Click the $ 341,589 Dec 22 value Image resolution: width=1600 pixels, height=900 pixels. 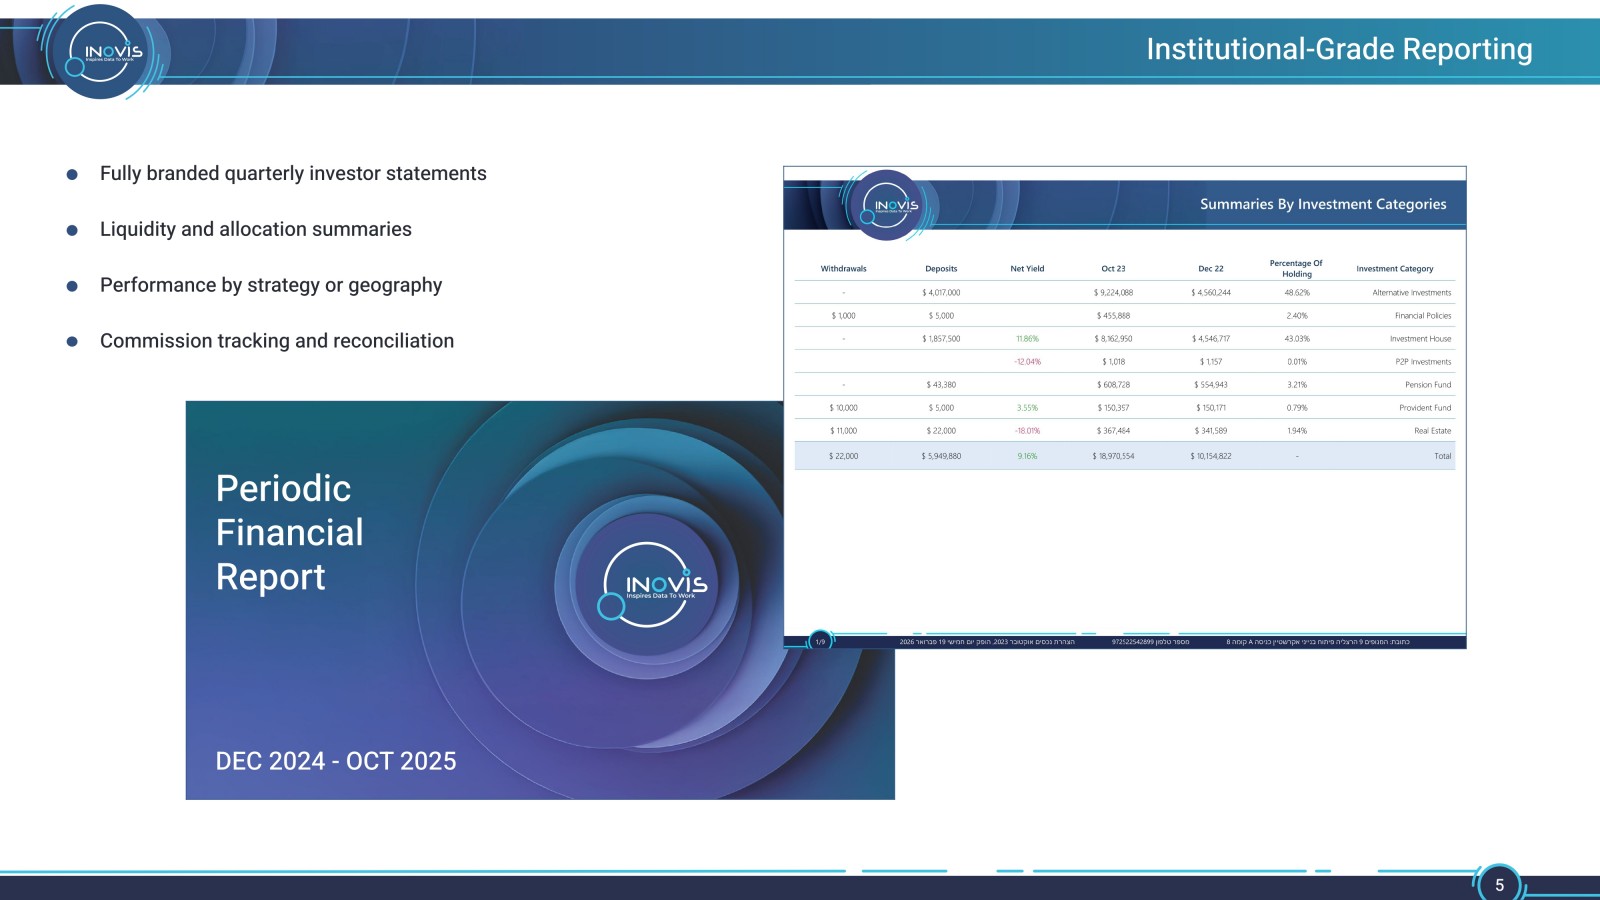(x=1211, y=431)
